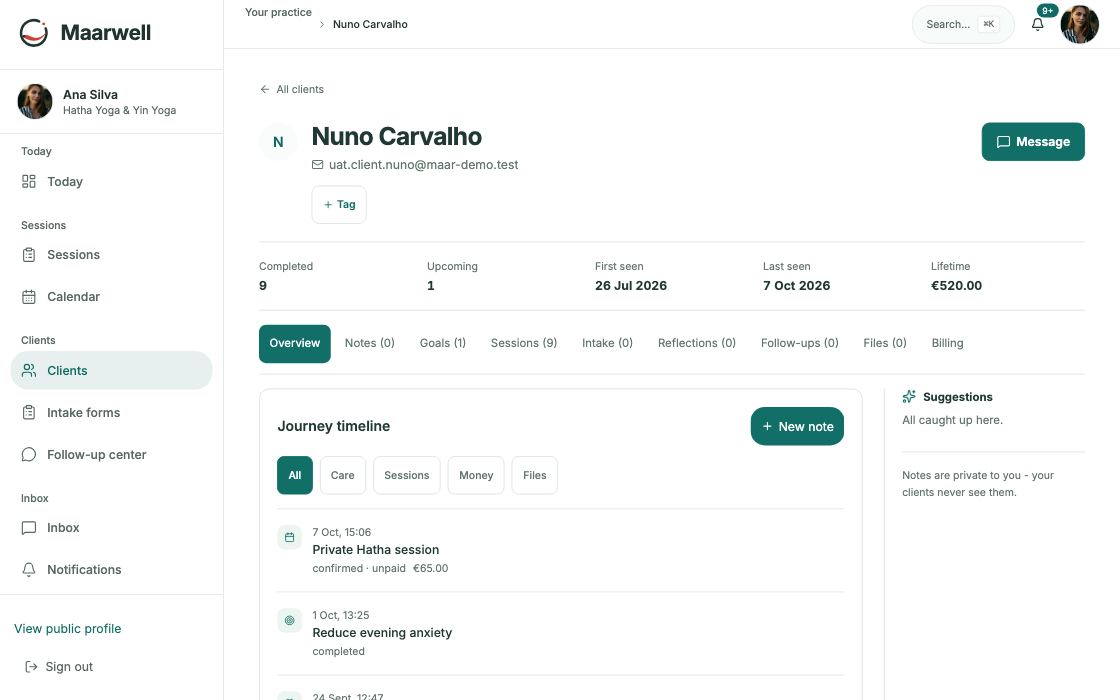Image resolution: width=1120 pixels, height=700 pixels.
Task: Open the Private Hatha session timeline entry
Action: pyautogui.click(x=561, y=551)
